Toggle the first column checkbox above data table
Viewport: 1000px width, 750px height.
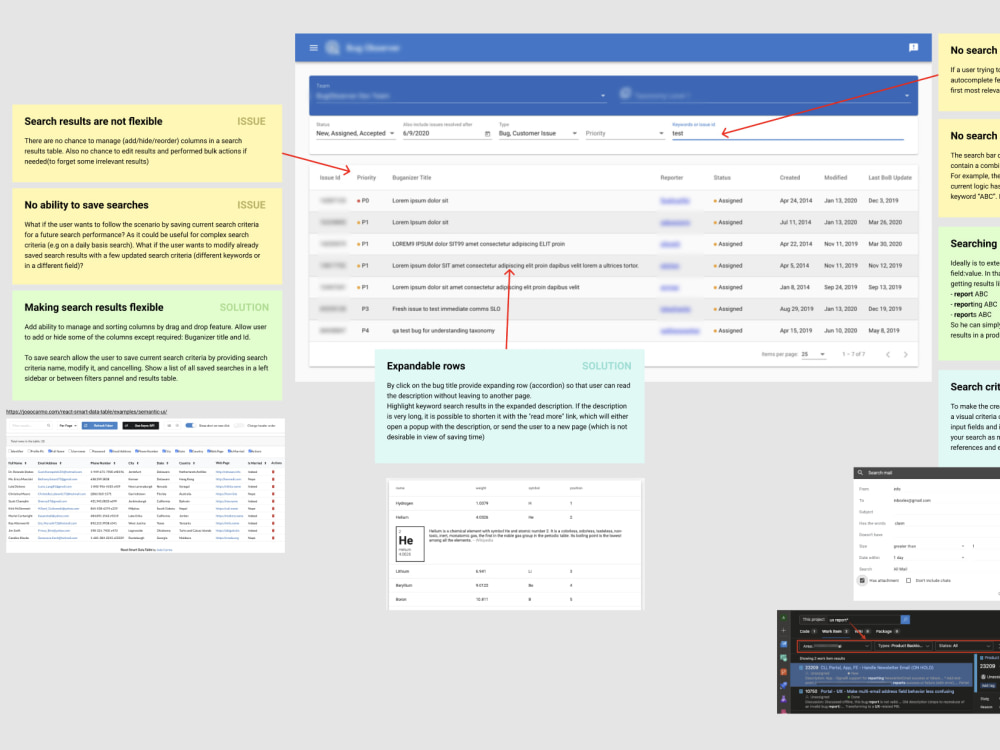point(10,451)
